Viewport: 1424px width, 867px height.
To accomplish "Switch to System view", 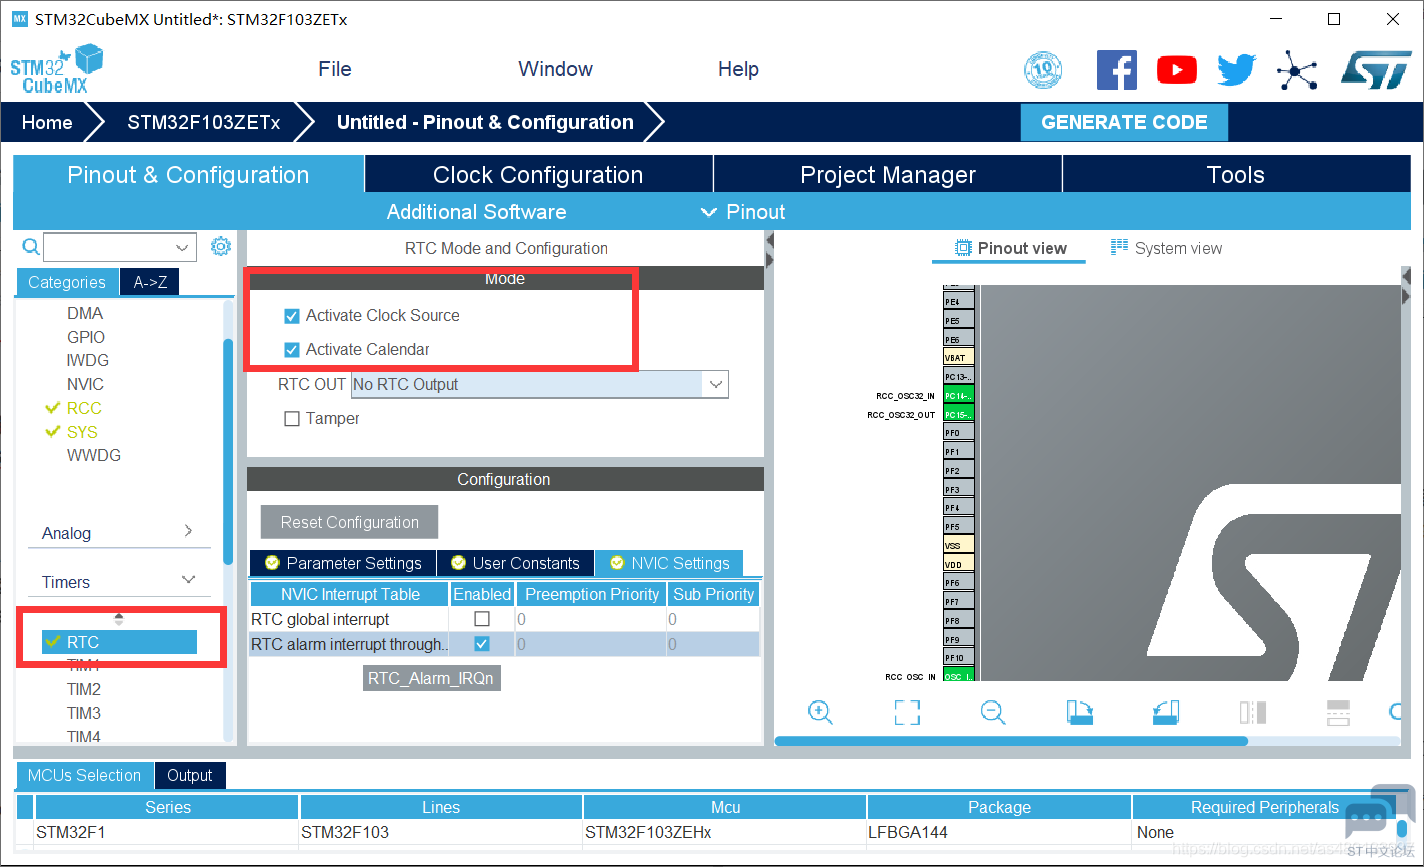I will tap(1167, 248).
